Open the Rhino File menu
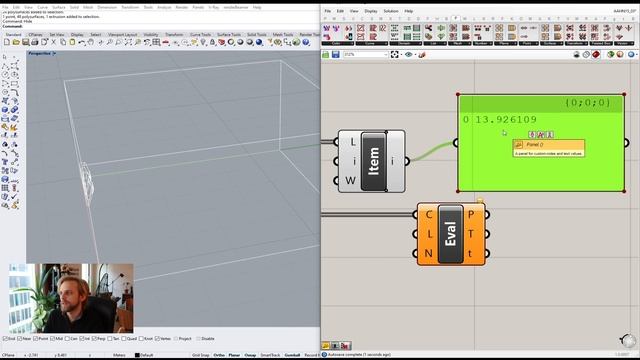The width and height of the screenshot is (640, 360). tap(5, 7)
